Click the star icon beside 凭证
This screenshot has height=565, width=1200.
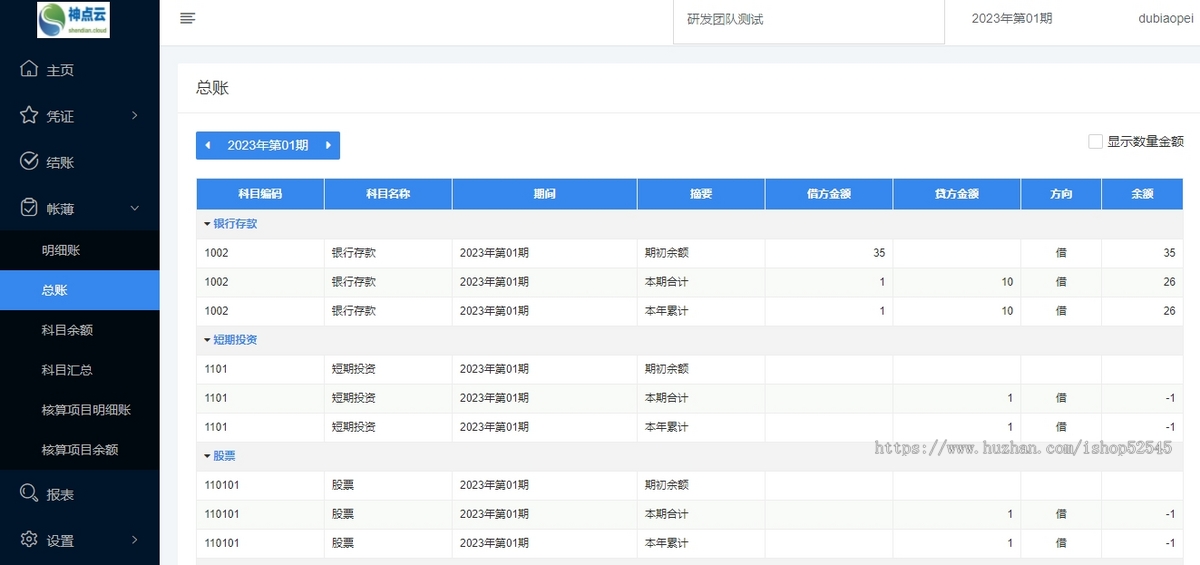[x=29, y=115]
